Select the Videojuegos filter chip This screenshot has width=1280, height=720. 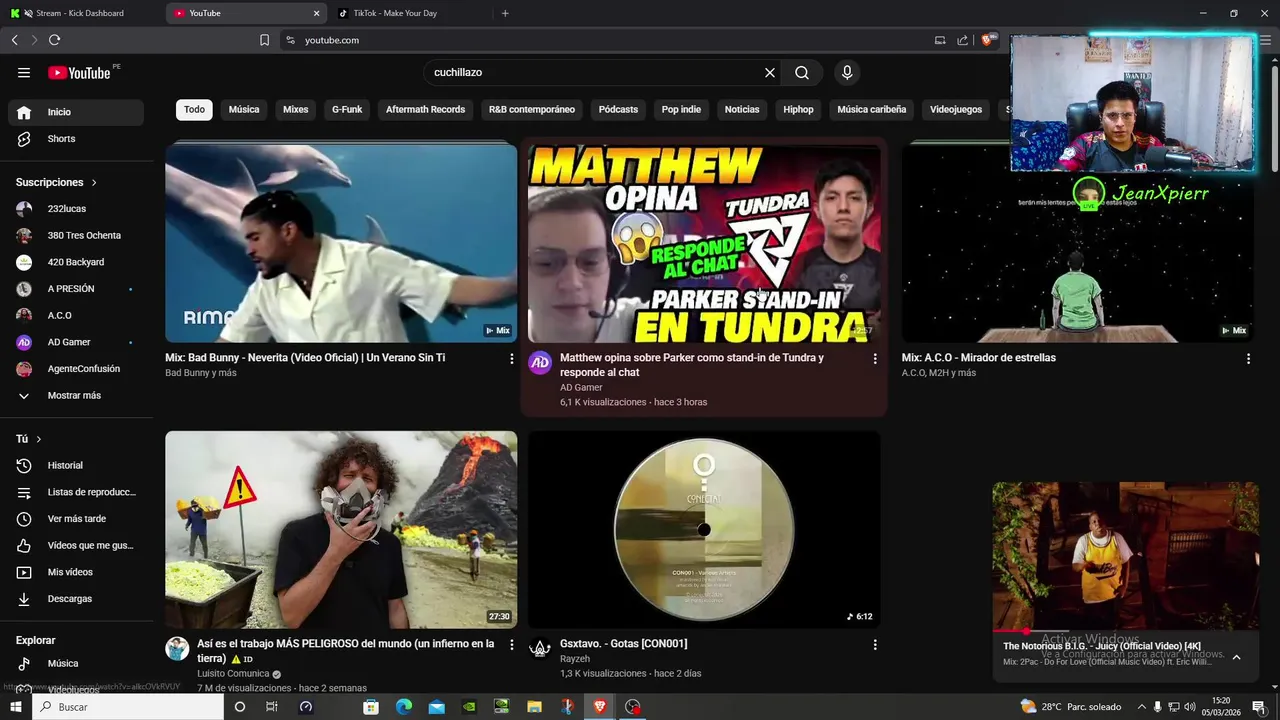click(x=956, y=109)
